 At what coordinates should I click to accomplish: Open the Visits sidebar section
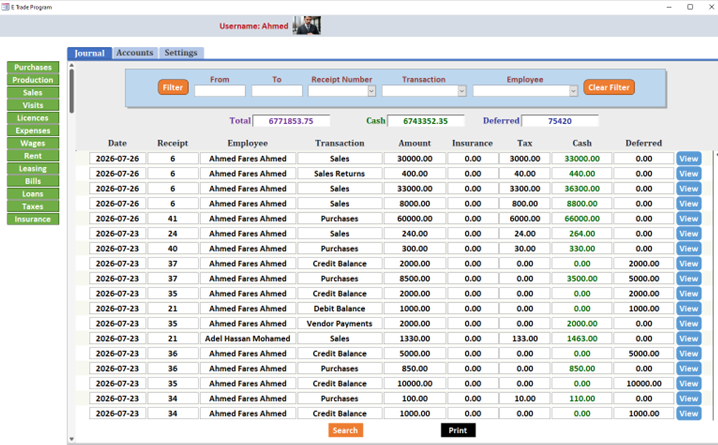[33, 105]
